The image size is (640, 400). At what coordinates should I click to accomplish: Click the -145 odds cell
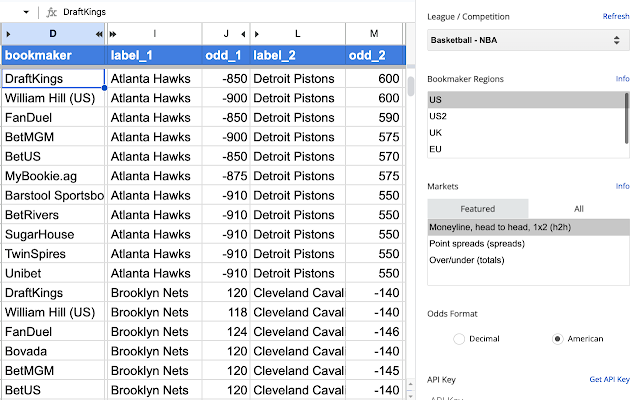pyautogui.click(x=374, y=371)
